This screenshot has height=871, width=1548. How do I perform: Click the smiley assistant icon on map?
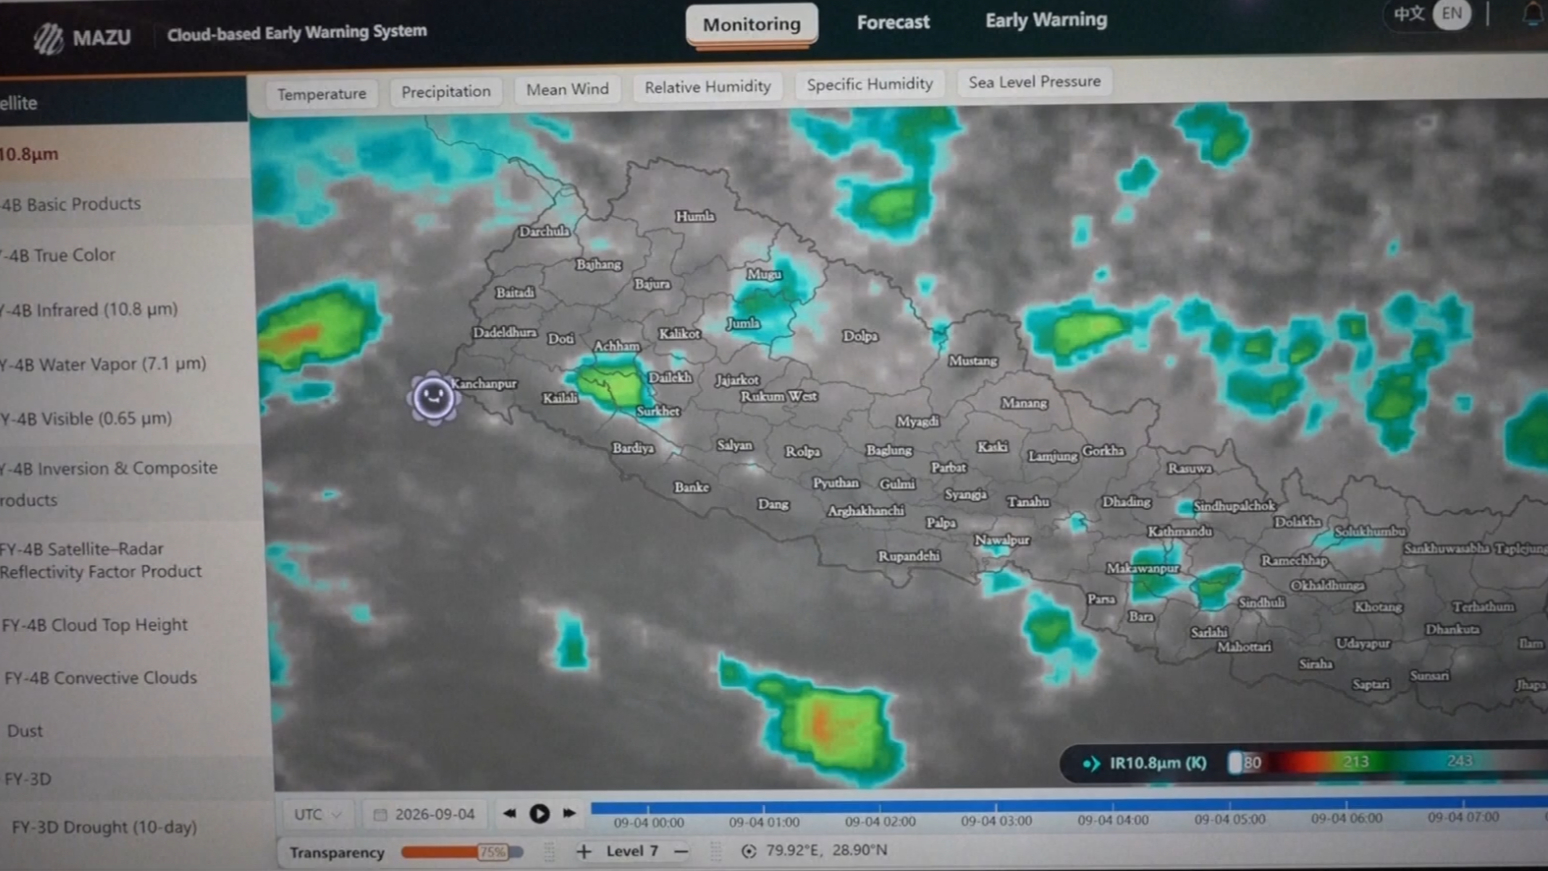[x=433, y=398]
